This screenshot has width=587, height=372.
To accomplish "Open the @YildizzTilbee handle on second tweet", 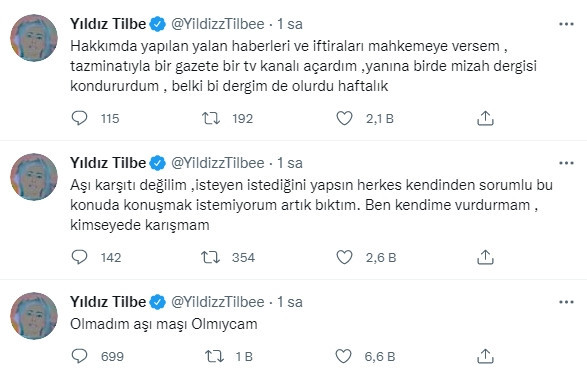I will coord(218,163).
